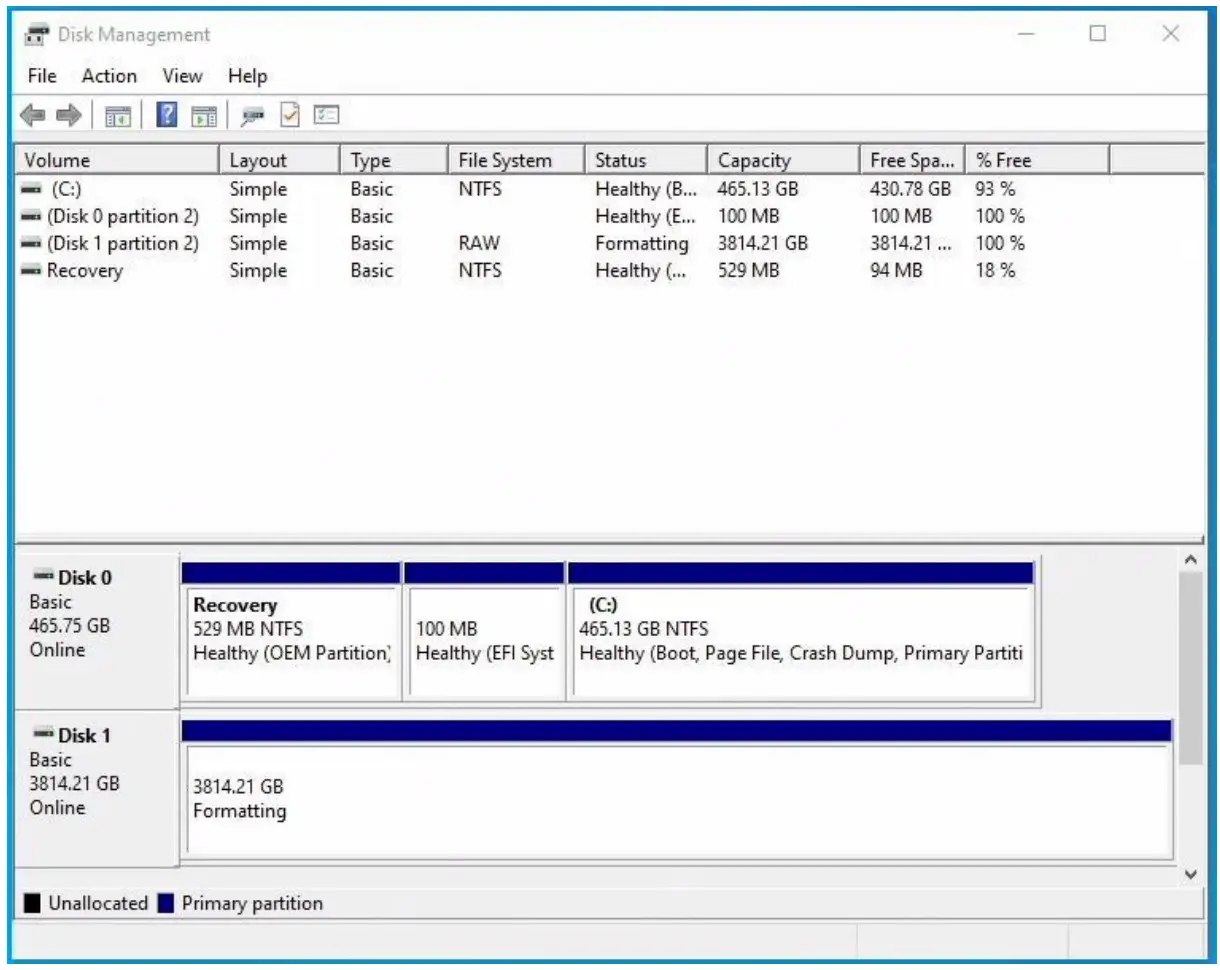Click the Disk Management title bar icon
Viewport: 1220px width, 970px height.
[37, 33]
